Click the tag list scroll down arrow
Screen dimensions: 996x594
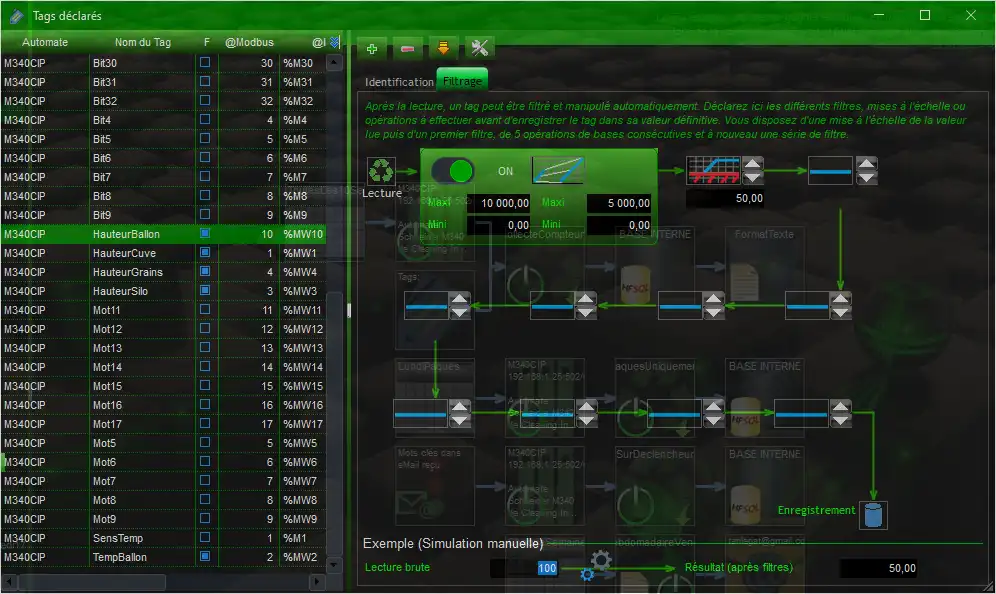(x=334, y=564)
